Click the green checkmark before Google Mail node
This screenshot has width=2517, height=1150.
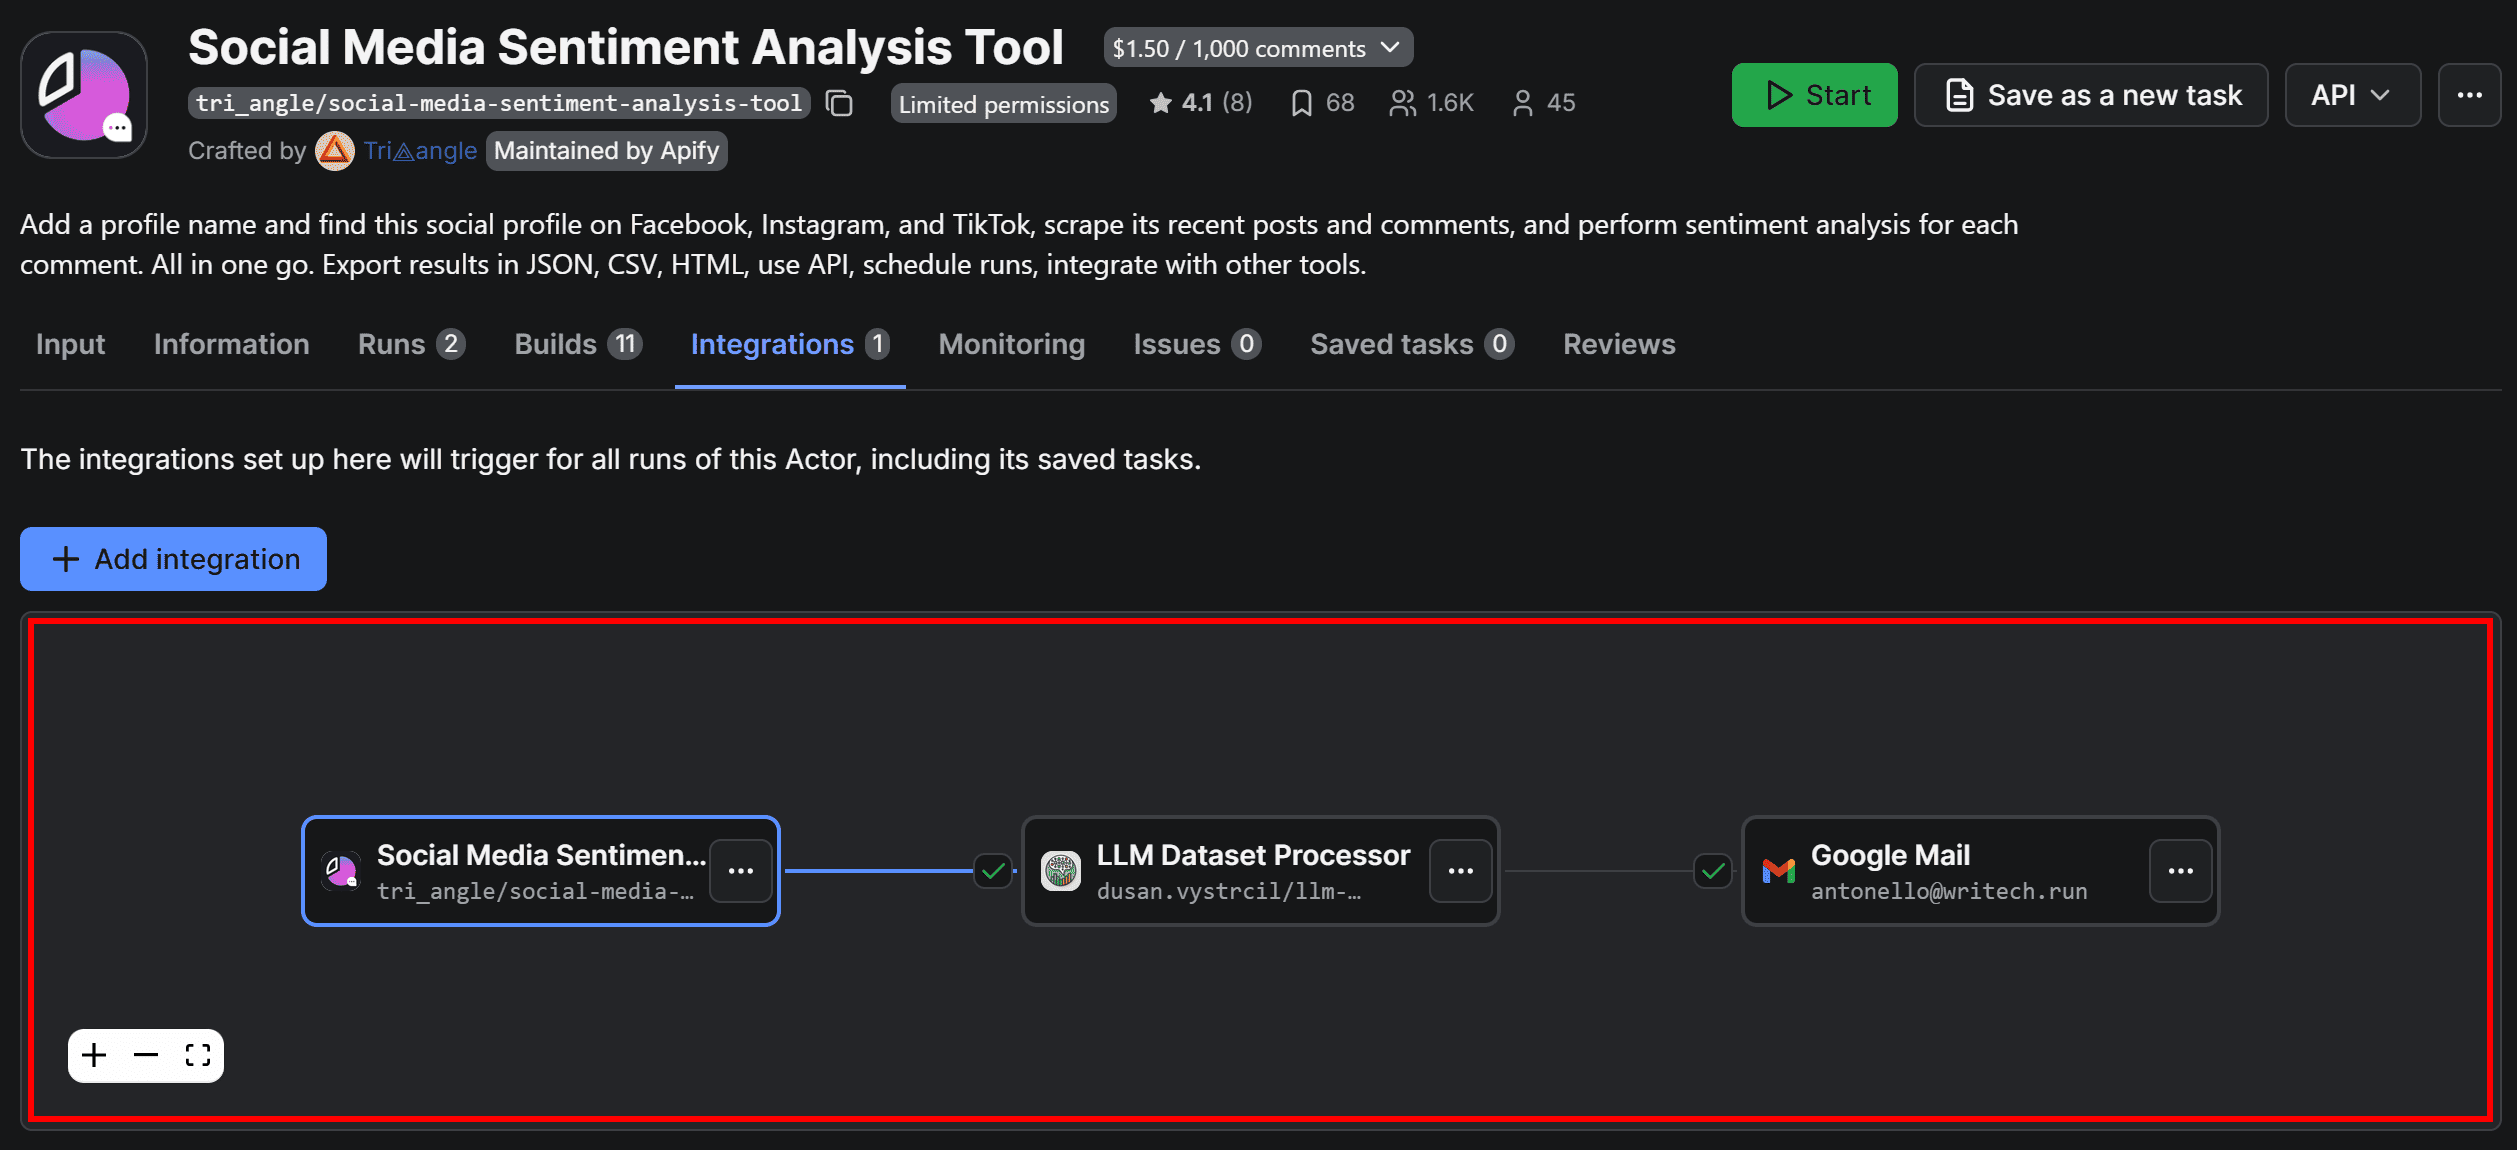[1712, 870]
